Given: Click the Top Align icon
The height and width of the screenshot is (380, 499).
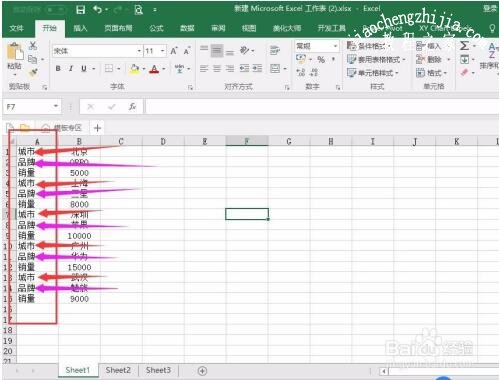Looking at the screenshot, I should (204, 50).
